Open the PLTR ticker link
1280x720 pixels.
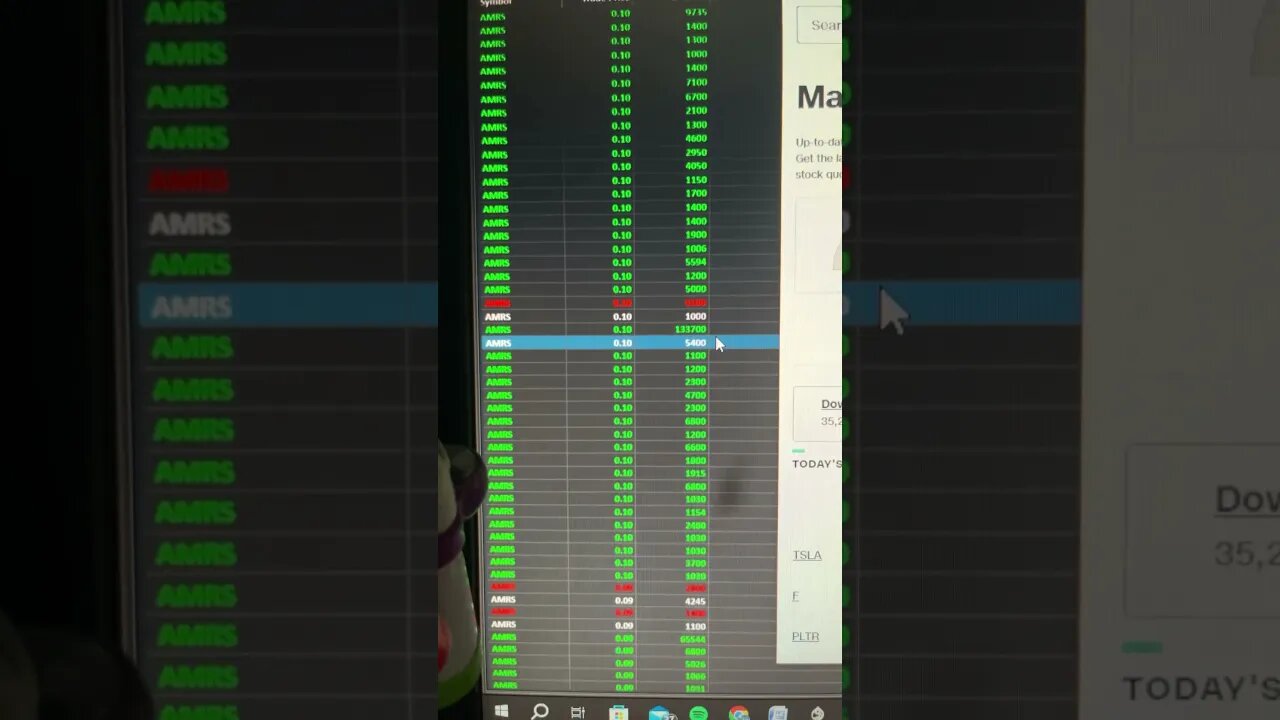(805, 636)
